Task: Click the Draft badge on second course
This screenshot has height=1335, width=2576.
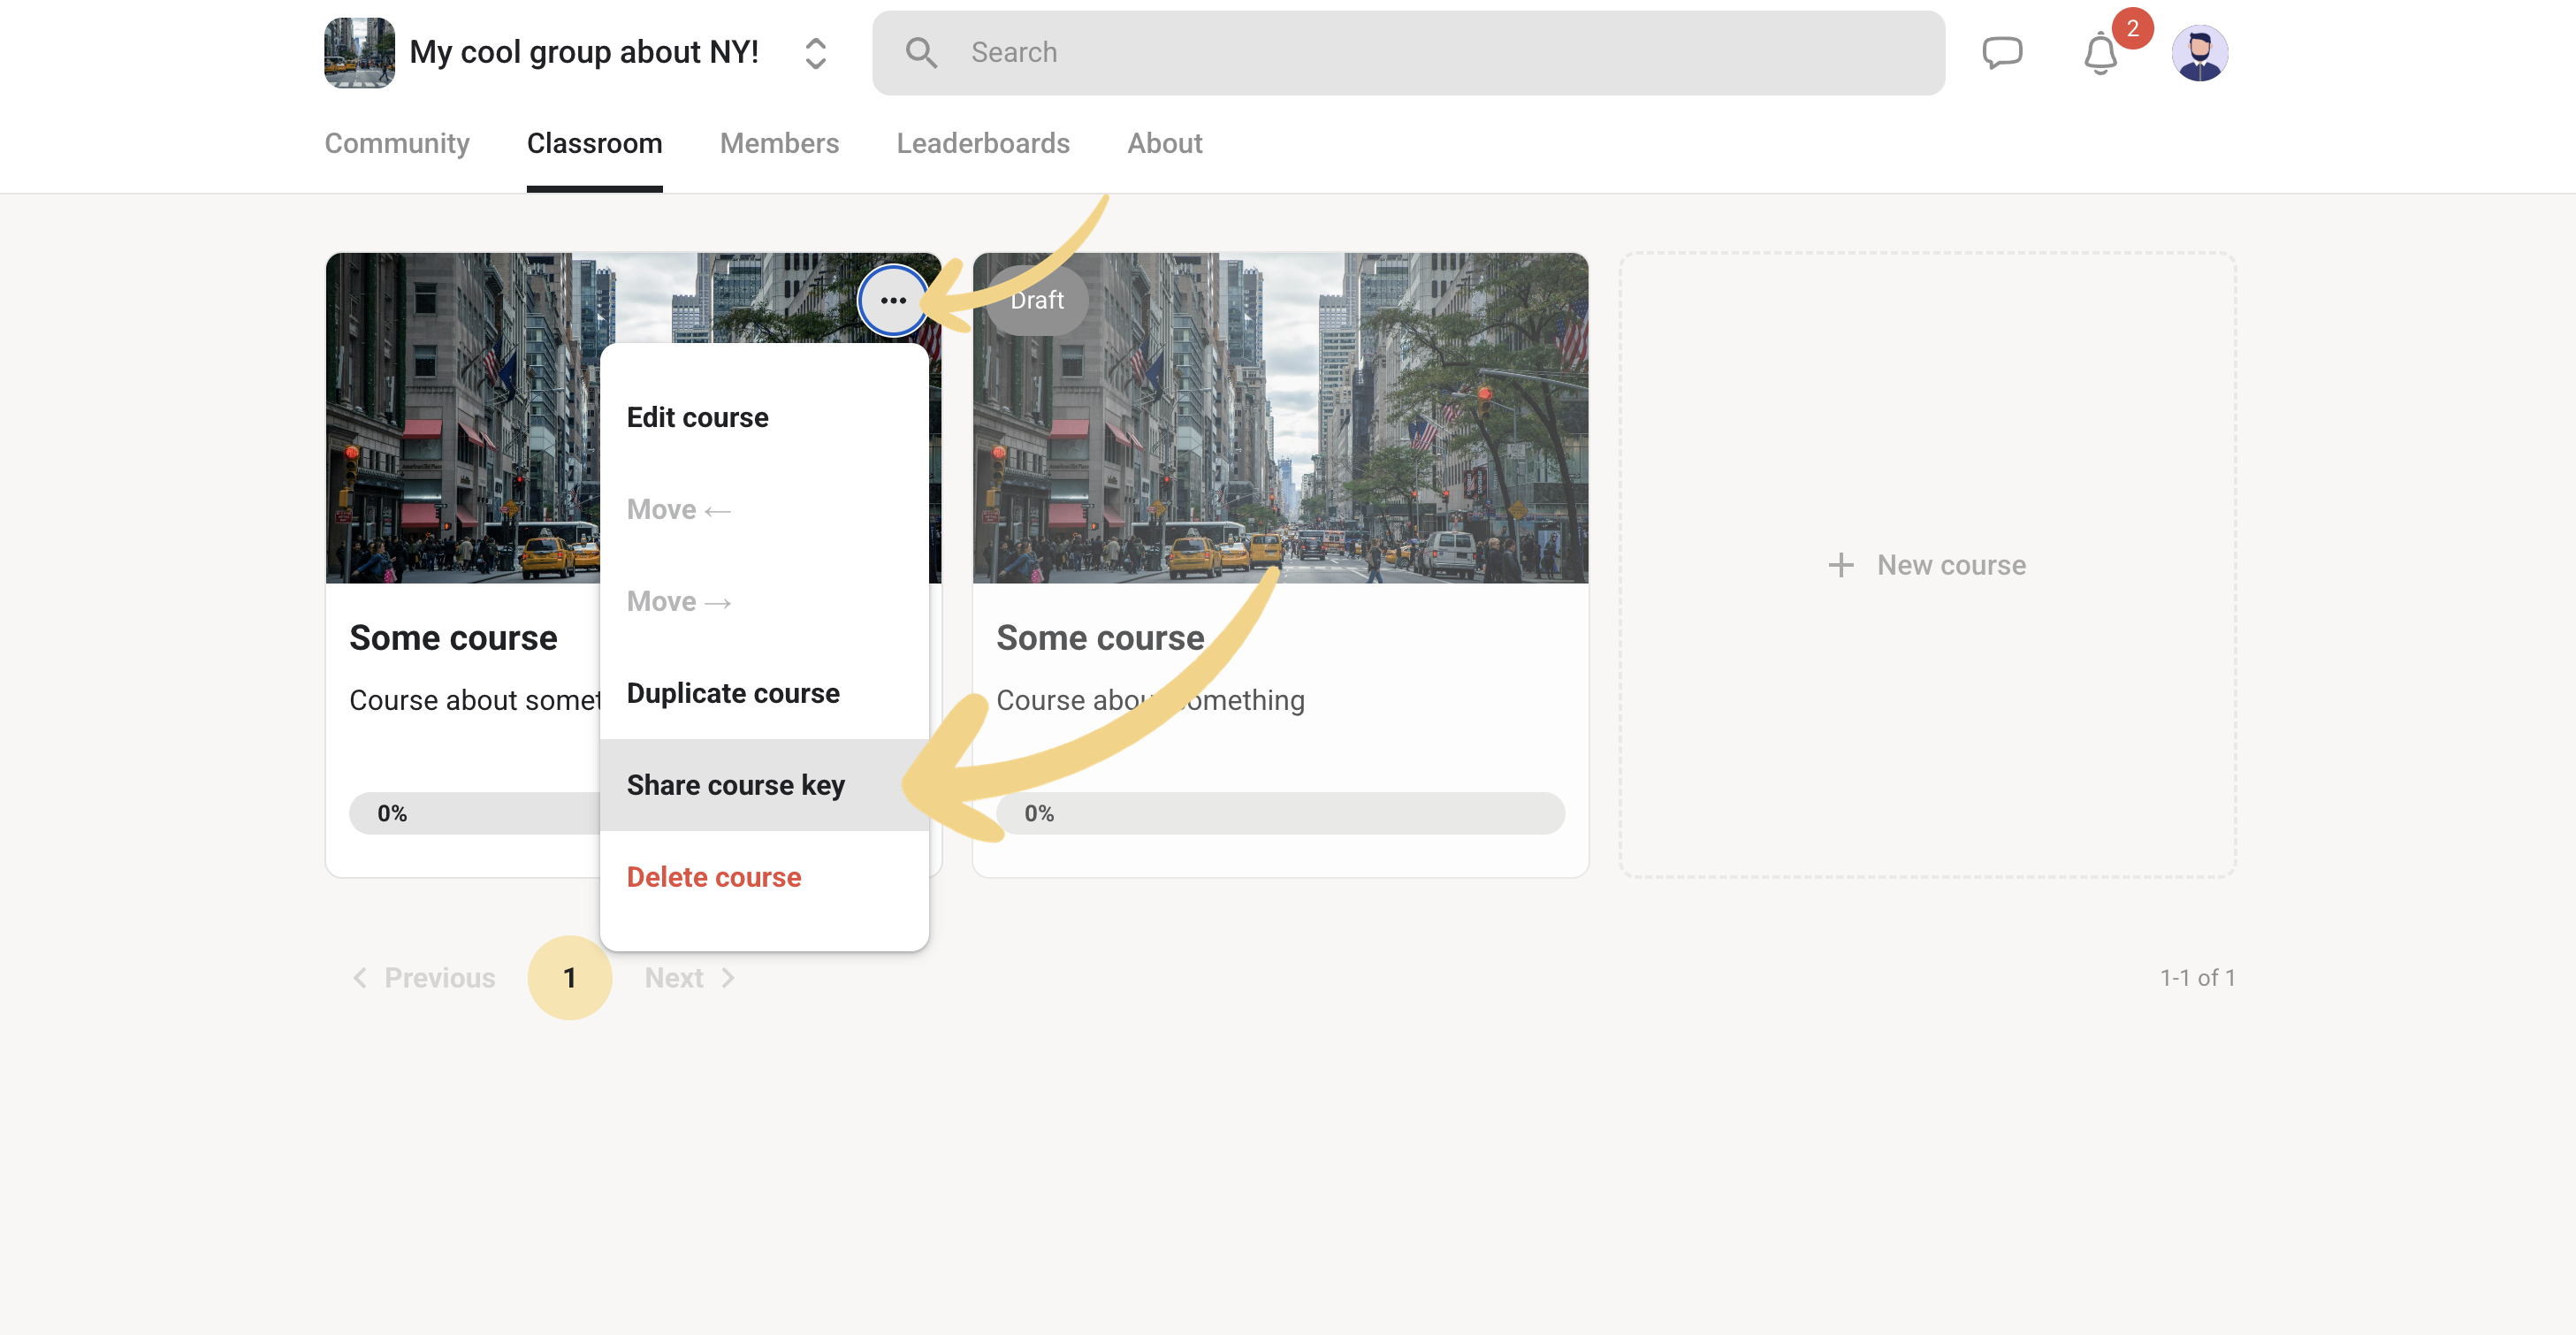Action: pos(1037,300)
